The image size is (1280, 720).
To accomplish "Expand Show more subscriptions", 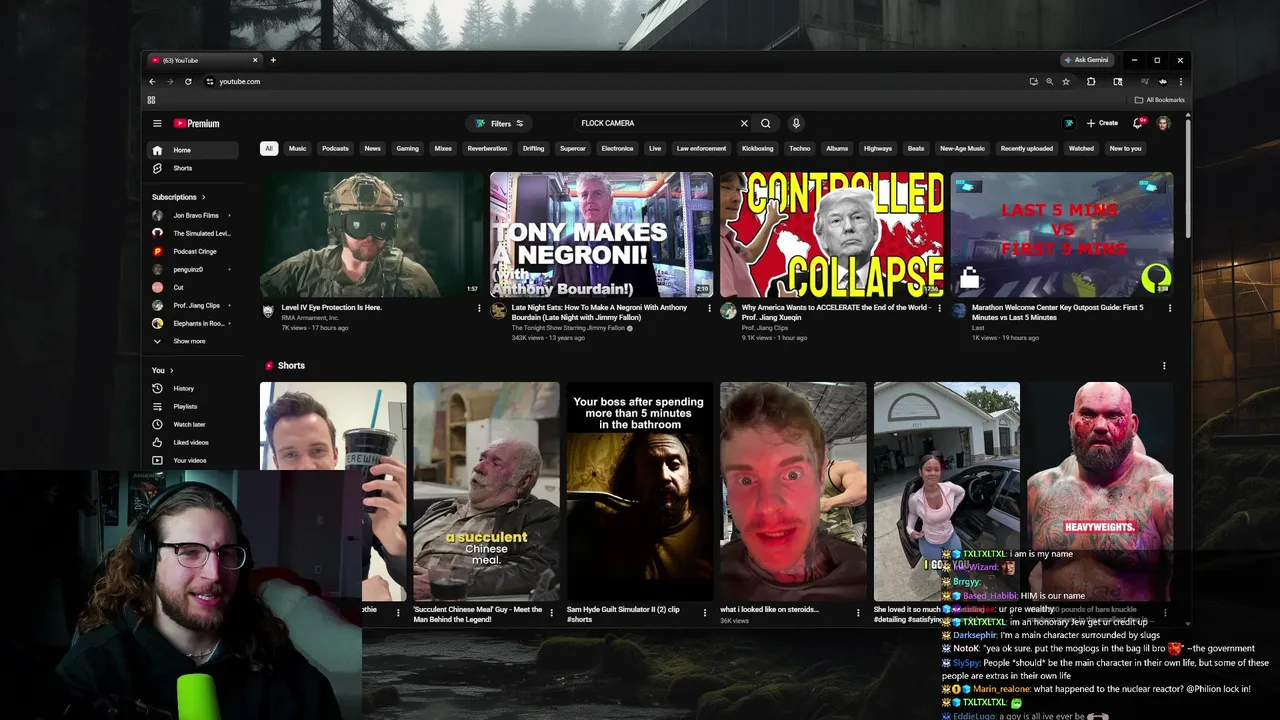I will click(x=194, y=341).
